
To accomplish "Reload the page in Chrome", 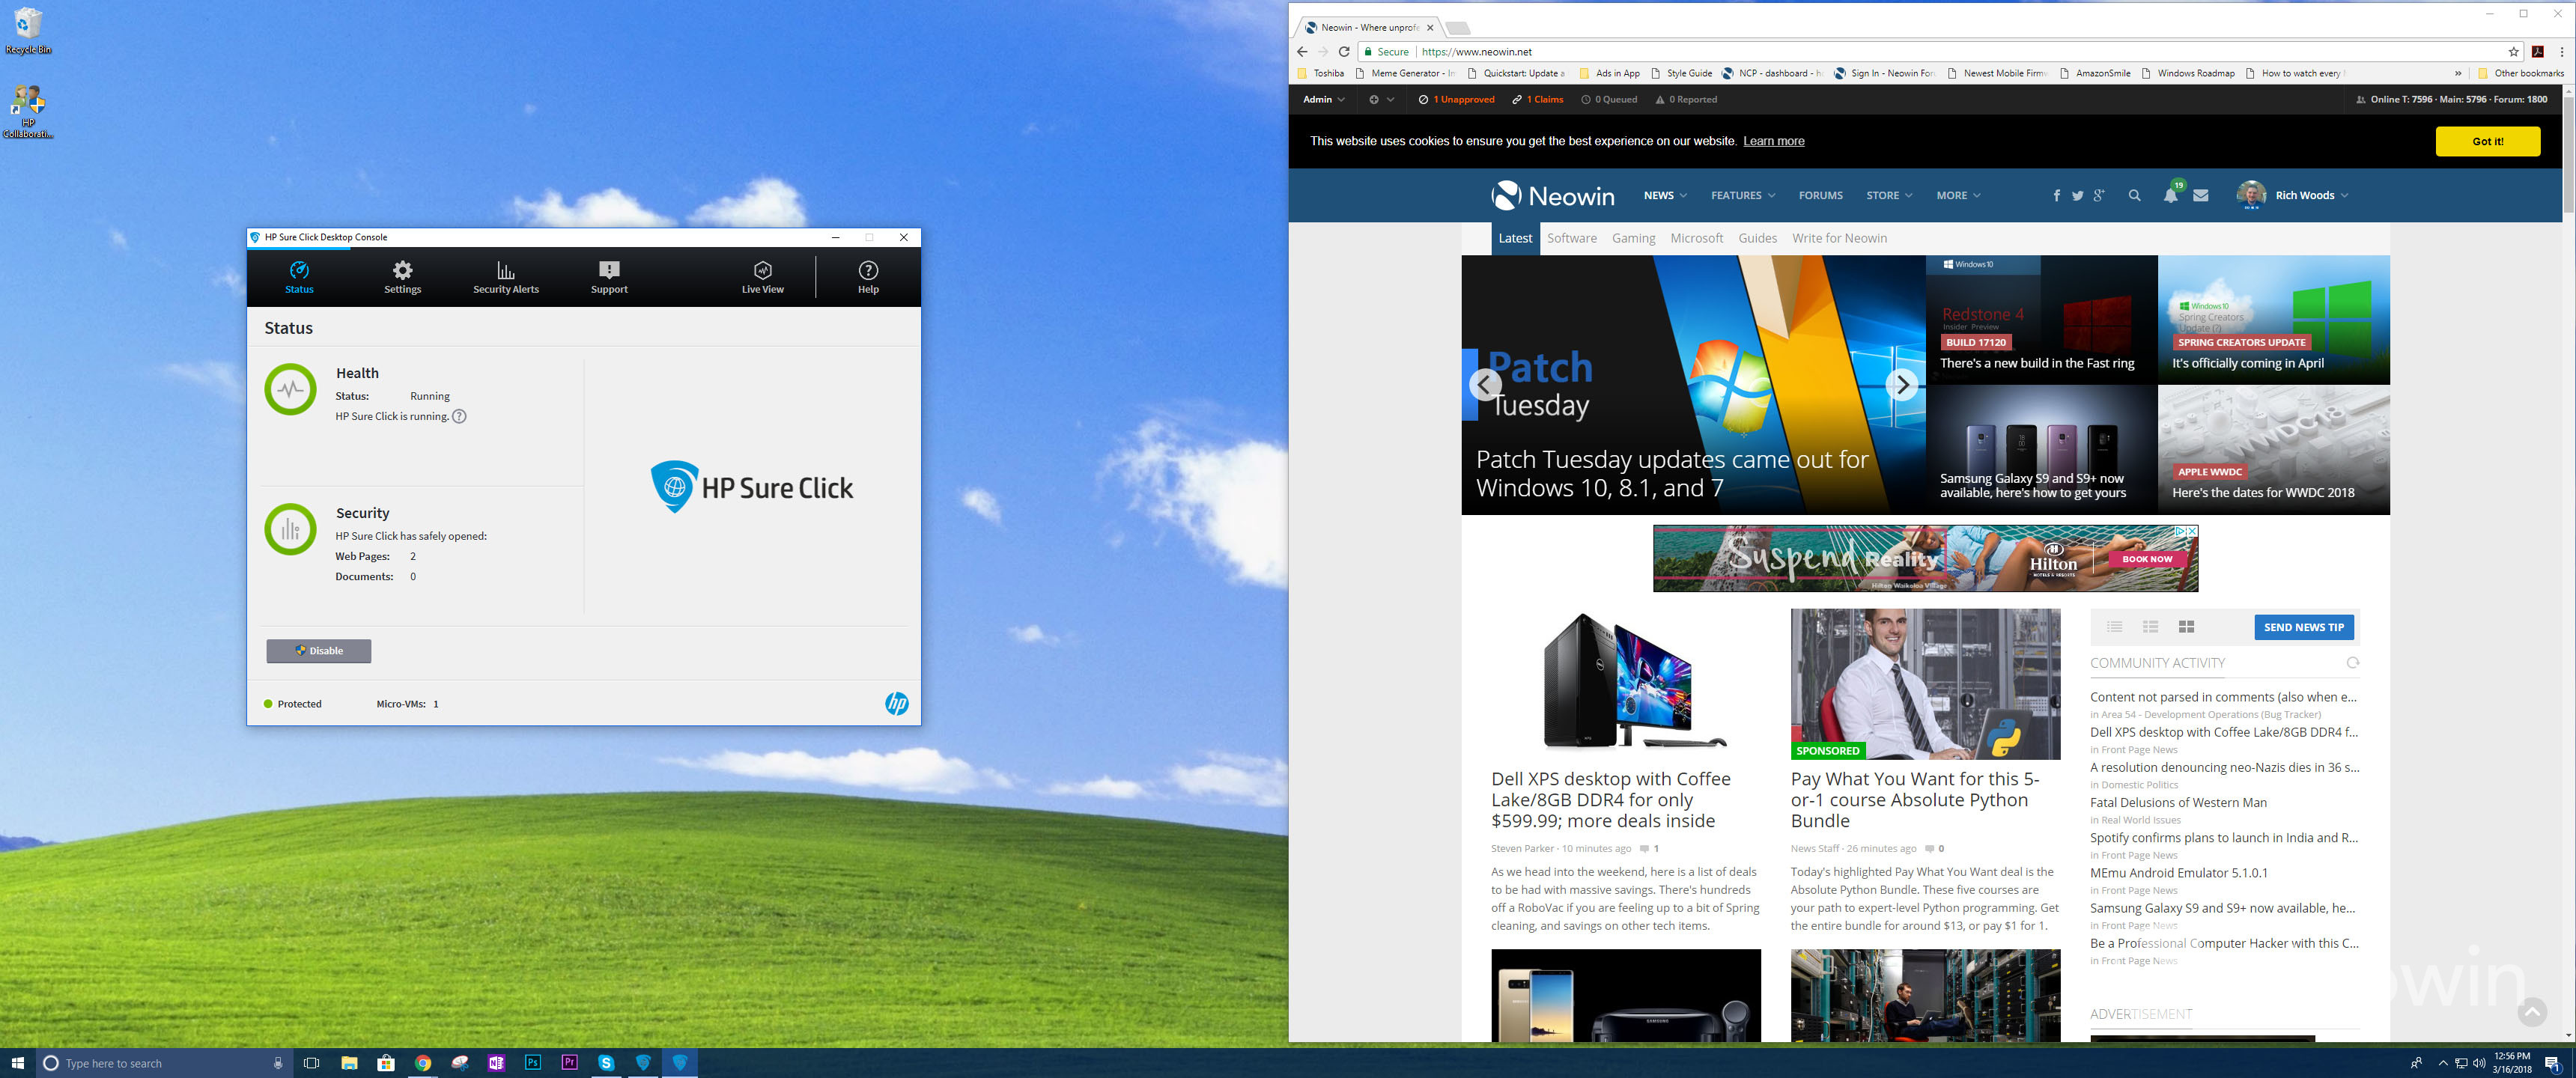I will coord(1344,52).
